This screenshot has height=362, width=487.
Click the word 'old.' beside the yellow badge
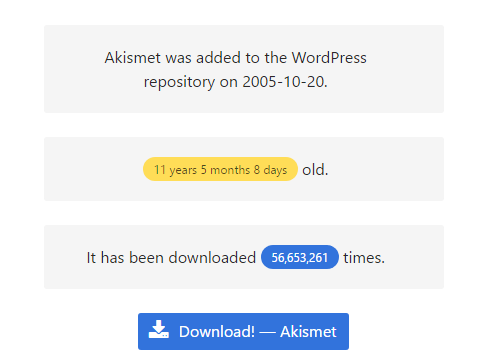pos(315,170)
